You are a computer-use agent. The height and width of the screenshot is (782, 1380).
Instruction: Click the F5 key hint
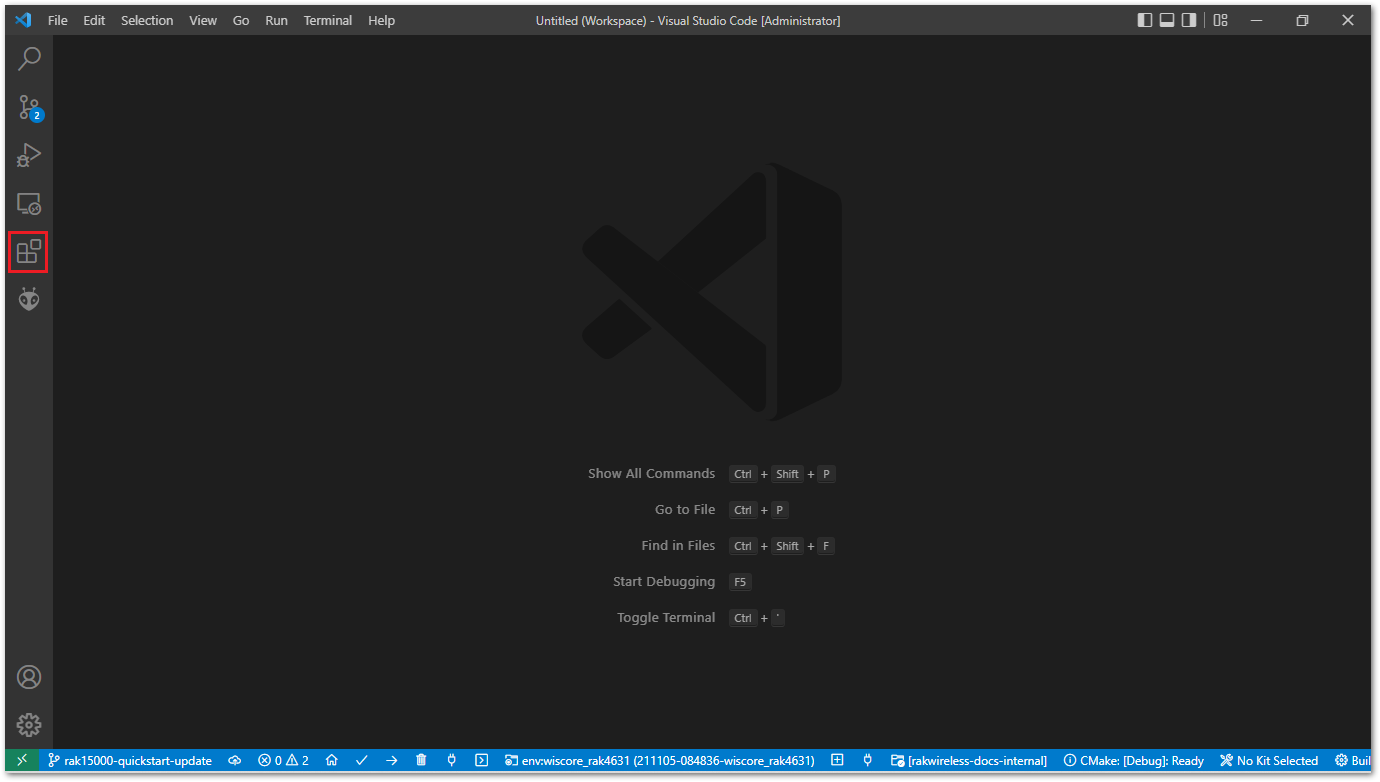tap(740, 582)
